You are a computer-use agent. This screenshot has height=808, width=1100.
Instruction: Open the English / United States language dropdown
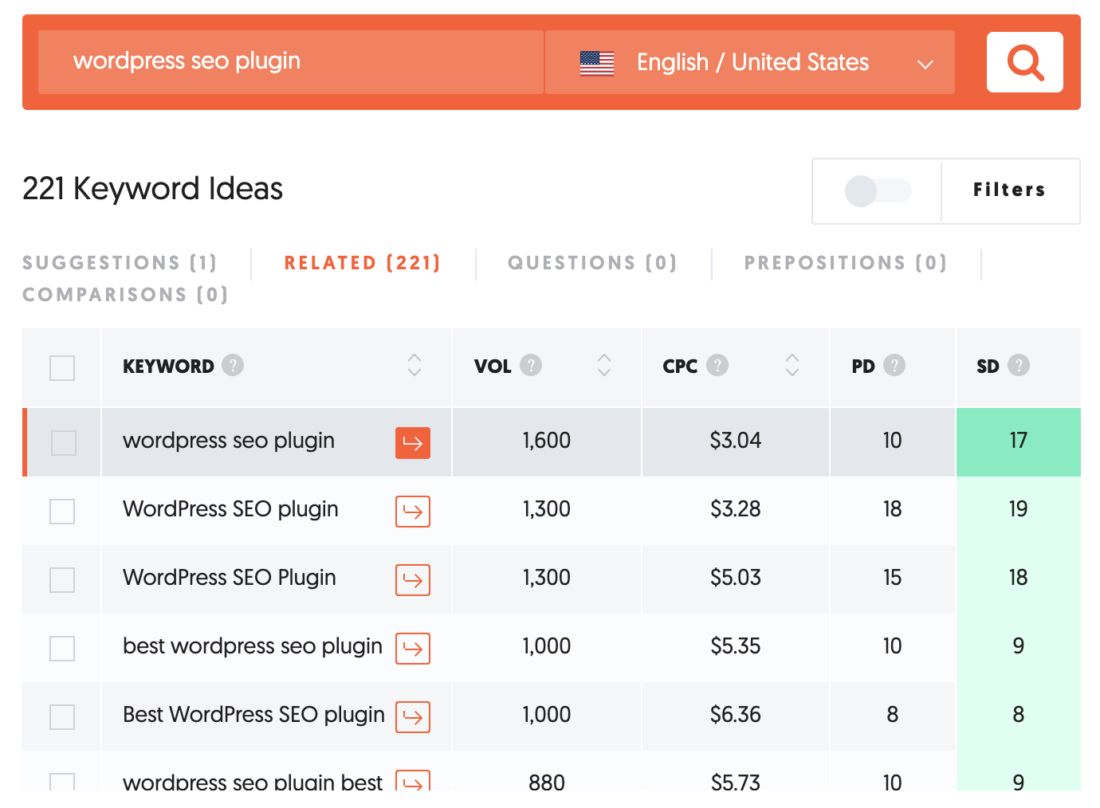(750, 62)
